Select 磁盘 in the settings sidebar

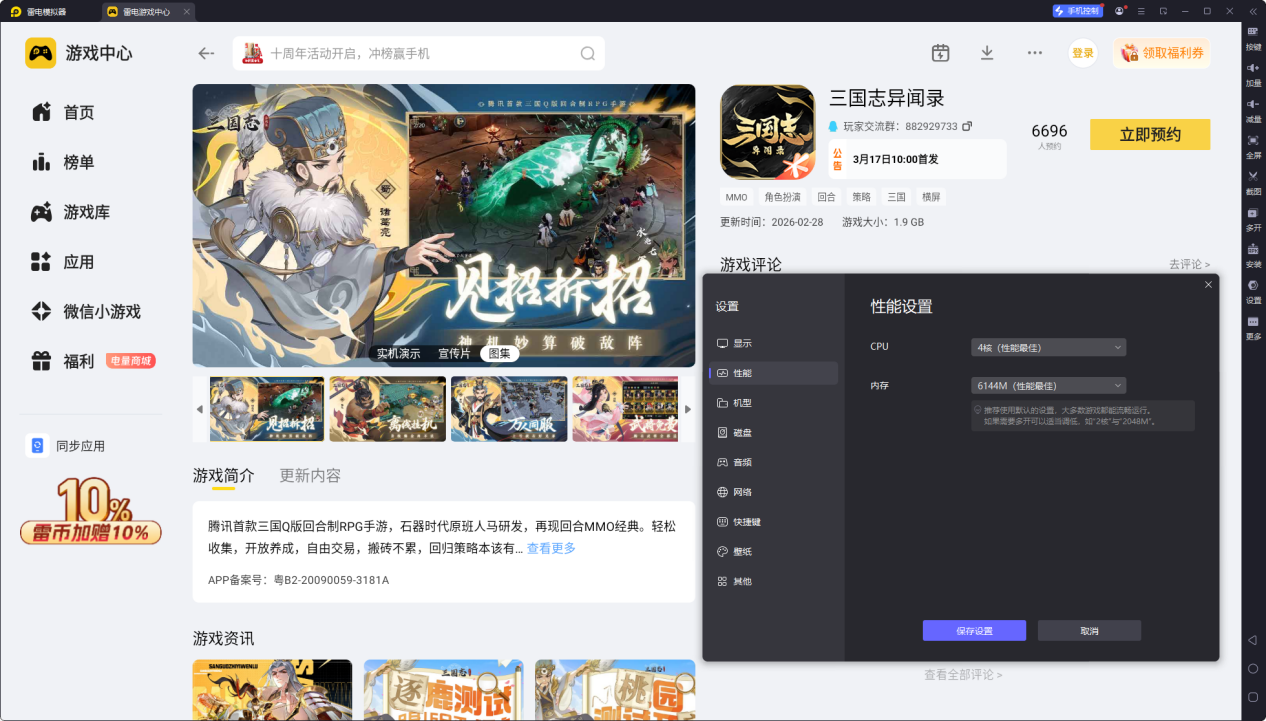tap(773, 433)
